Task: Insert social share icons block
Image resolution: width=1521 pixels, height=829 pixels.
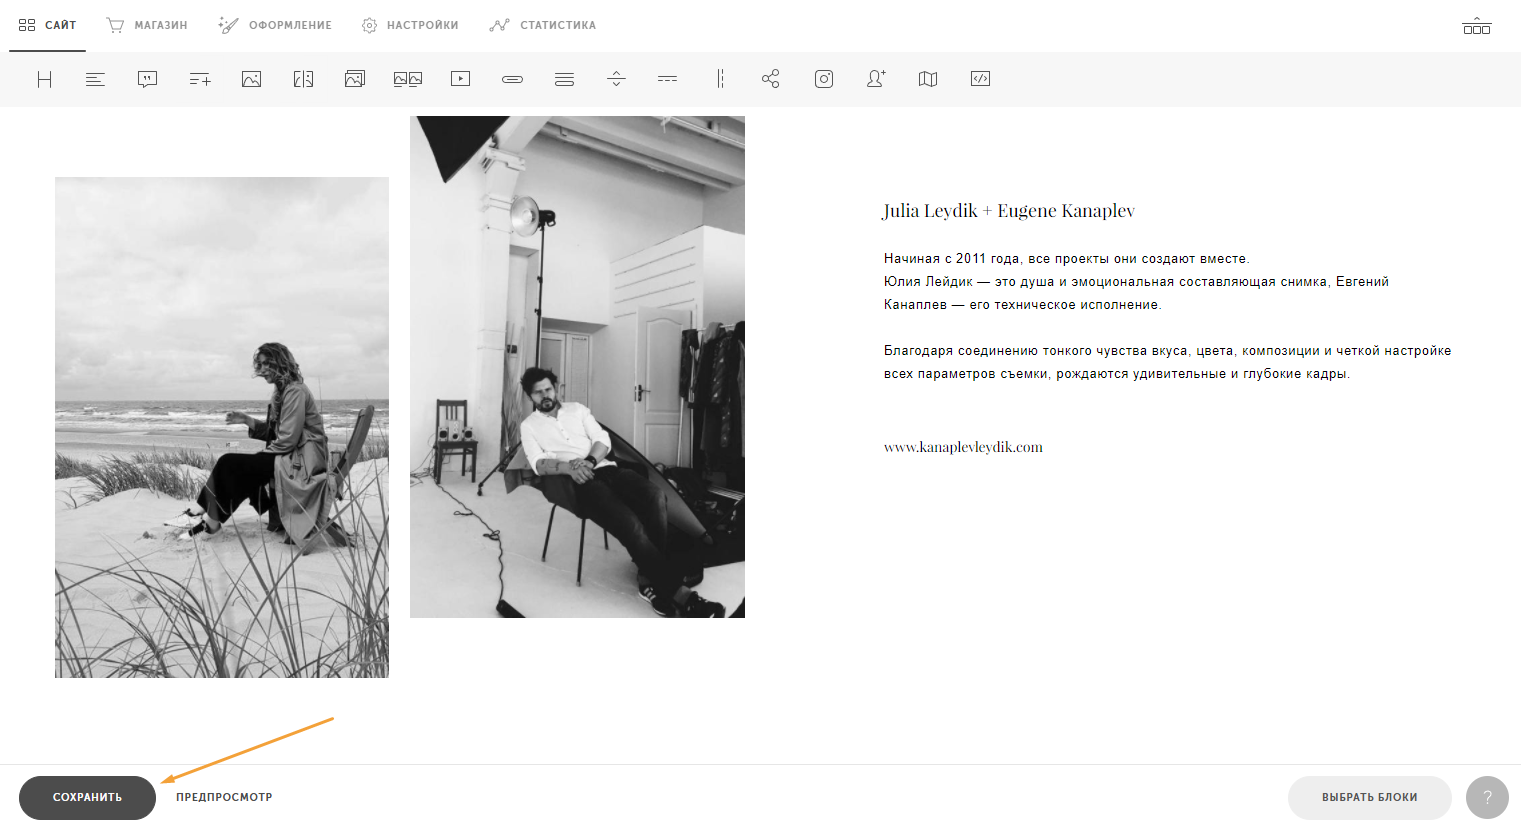Action: [771, 79]
